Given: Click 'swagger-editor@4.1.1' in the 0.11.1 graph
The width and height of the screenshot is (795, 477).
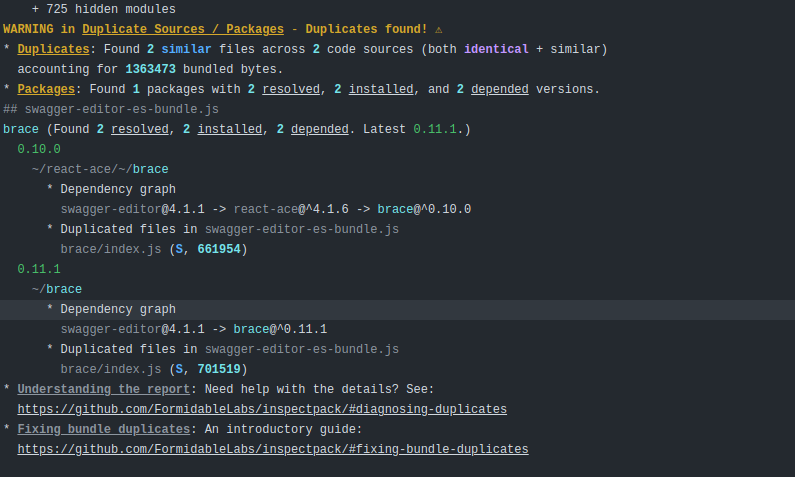Looking at the screenshot, I should pyautogui.click(x=132, y=329).
